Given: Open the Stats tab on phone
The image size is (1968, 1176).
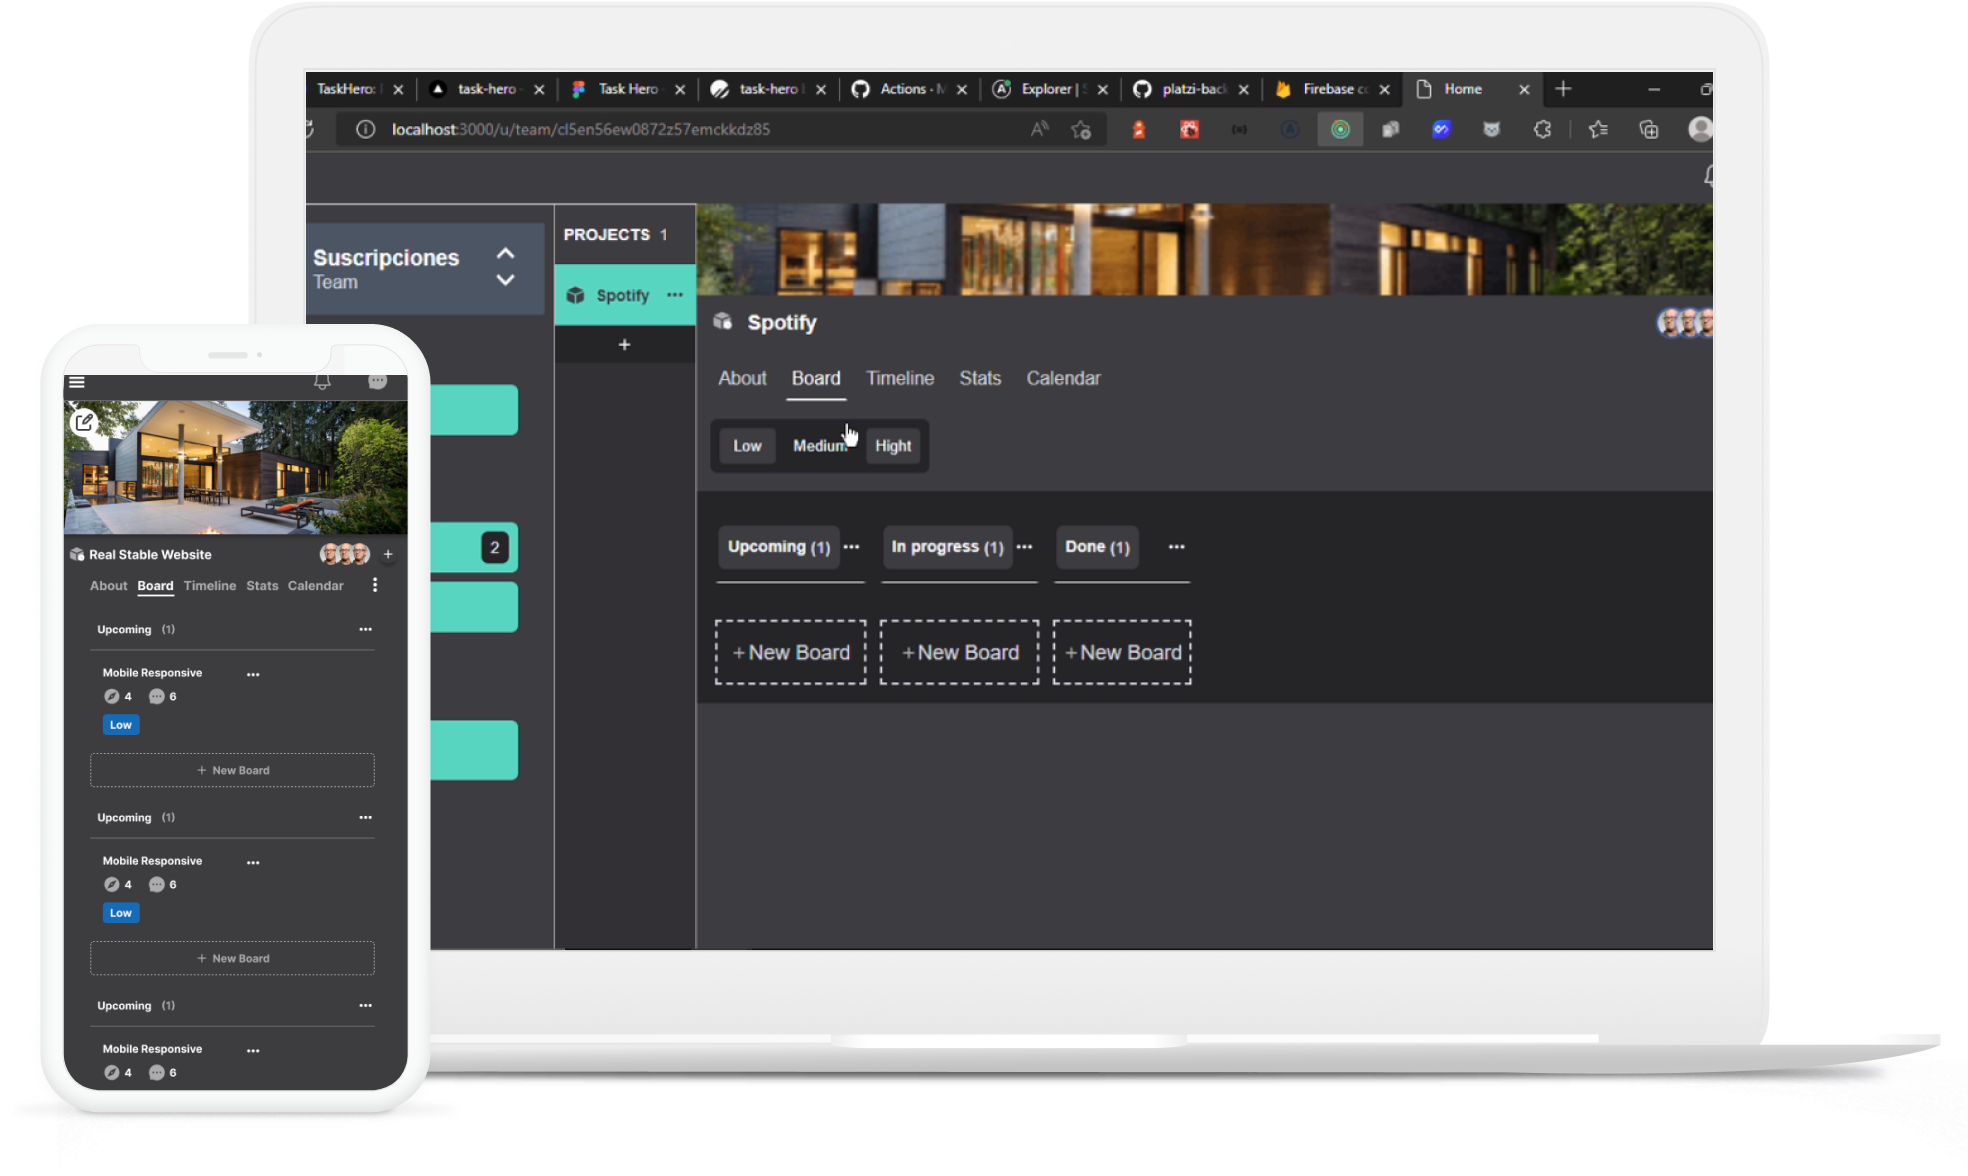Looking at the screenshot, I should point(262,586).
